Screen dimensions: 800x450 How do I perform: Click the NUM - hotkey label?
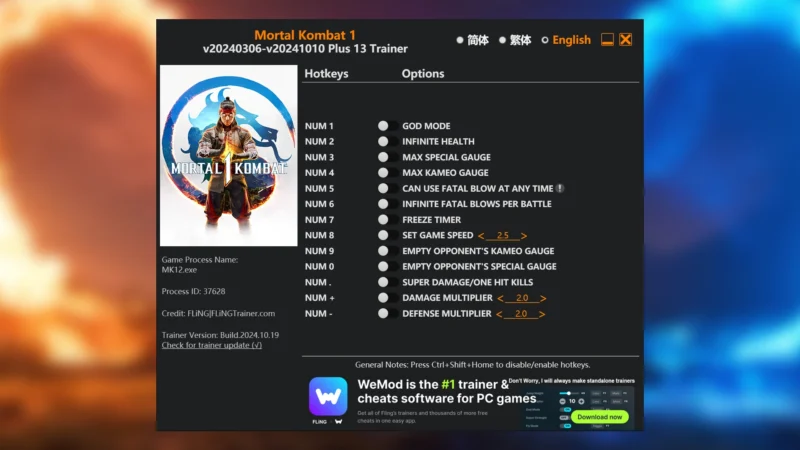(318, 313)
